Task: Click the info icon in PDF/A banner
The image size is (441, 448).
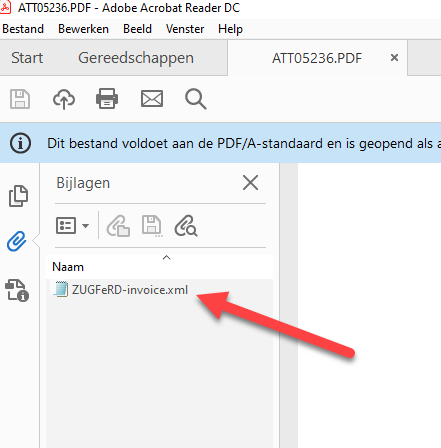Action: (x=20, y=143)
